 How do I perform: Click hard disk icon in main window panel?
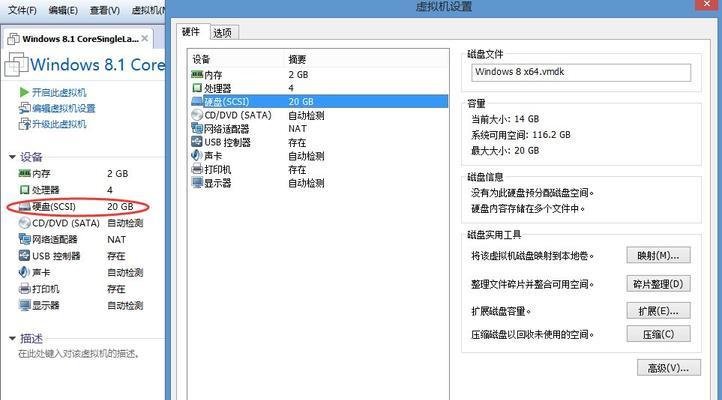(24, 207)
